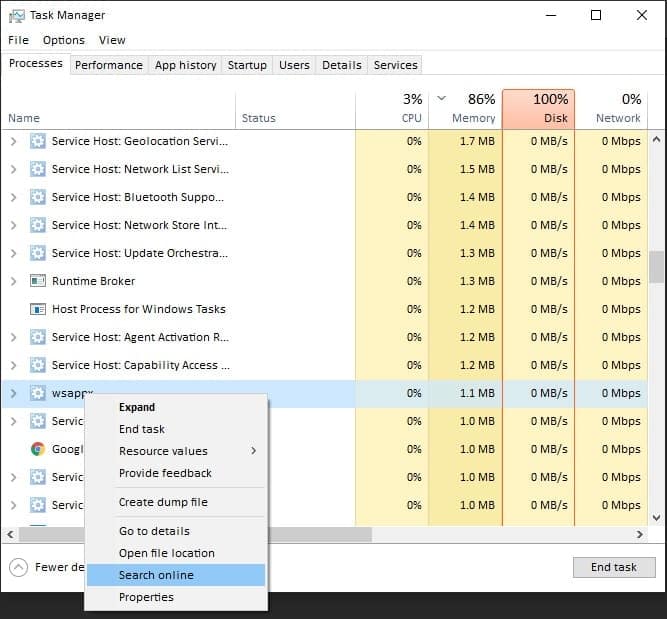
Task: Open the File menu
Action: click(18, 40)
